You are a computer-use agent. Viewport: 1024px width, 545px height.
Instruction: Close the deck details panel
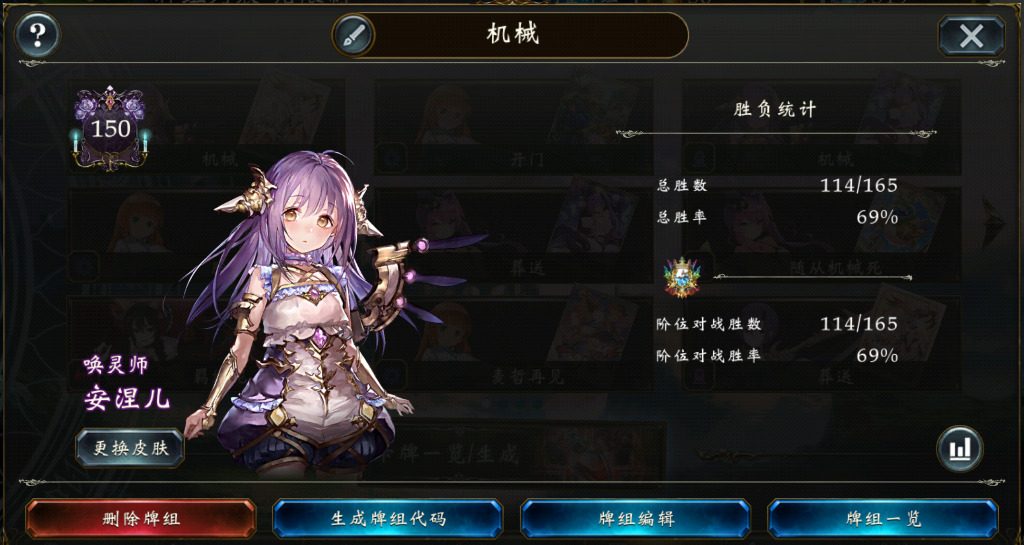tap(971, 36)
